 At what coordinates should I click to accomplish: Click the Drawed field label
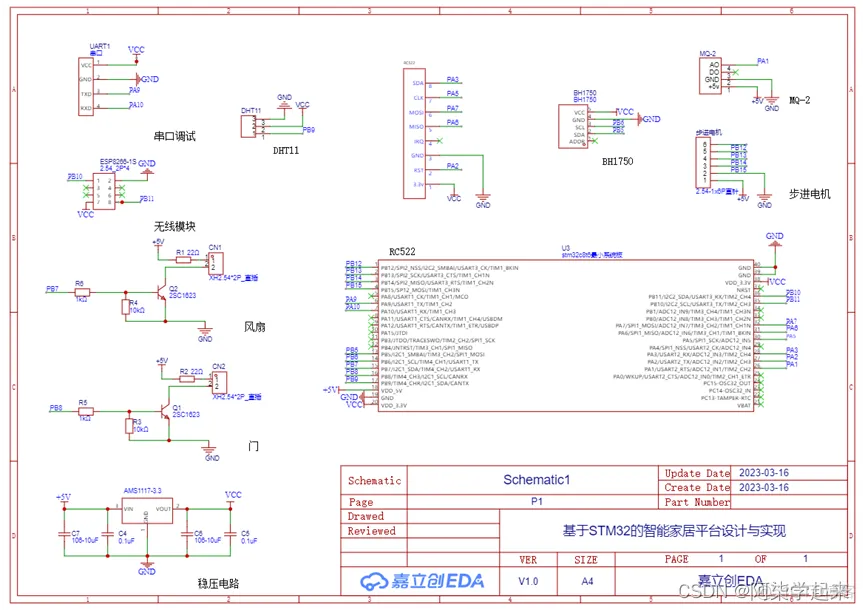tap(365, 516)
